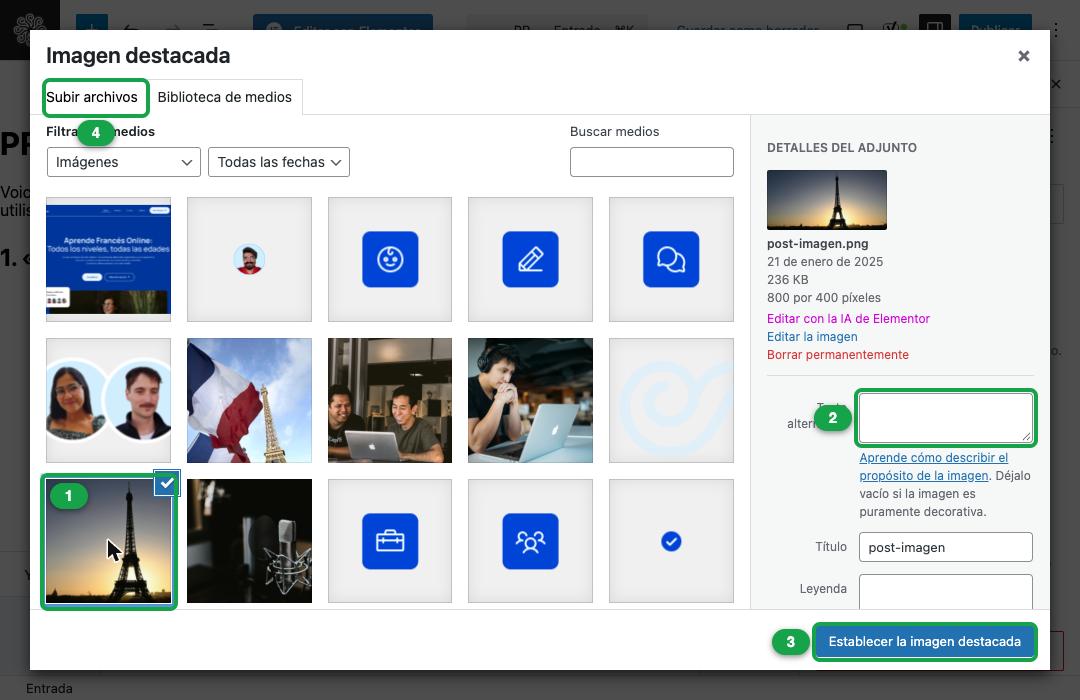Viewport: 1080px width, 700px height.
Task: Select the studio microphone photo thumbnail
Action: point(249,541)
